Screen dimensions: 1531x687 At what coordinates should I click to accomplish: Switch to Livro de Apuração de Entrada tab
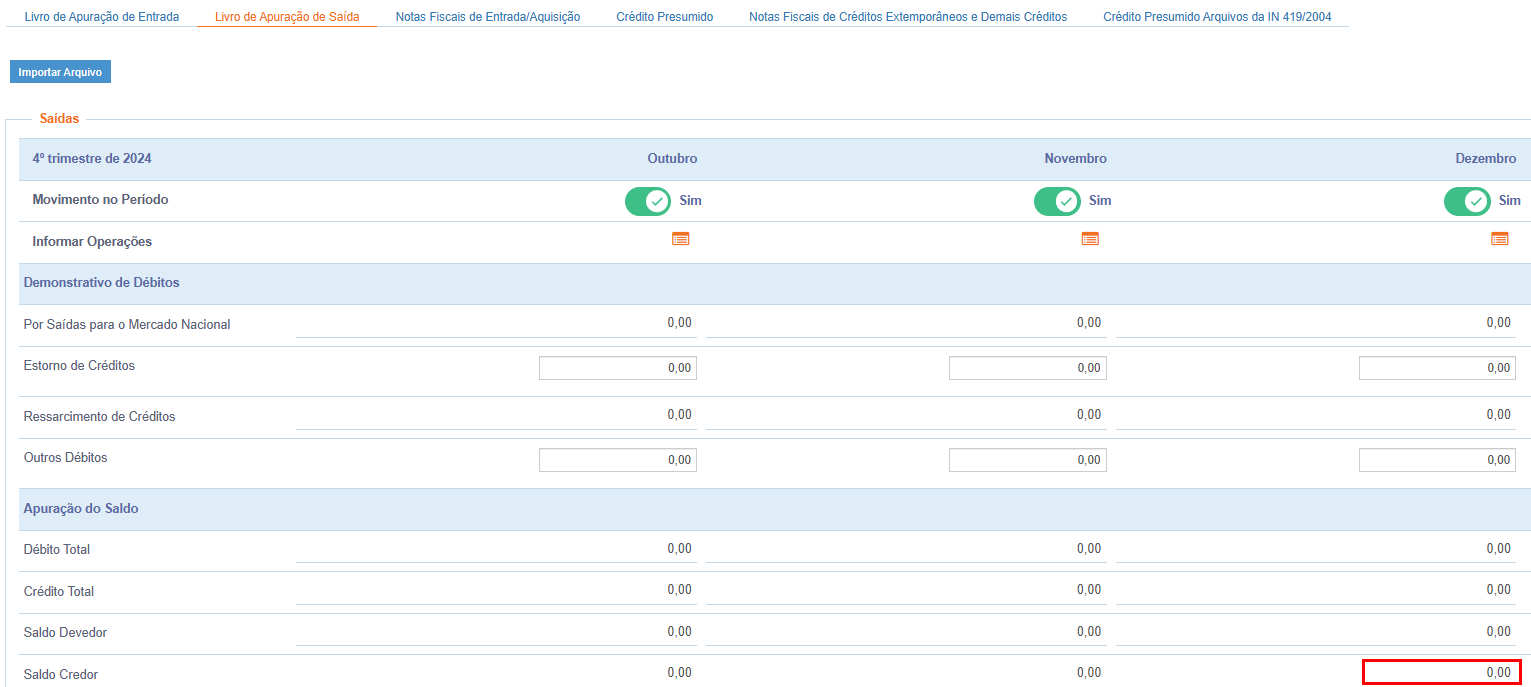[102, 17]
